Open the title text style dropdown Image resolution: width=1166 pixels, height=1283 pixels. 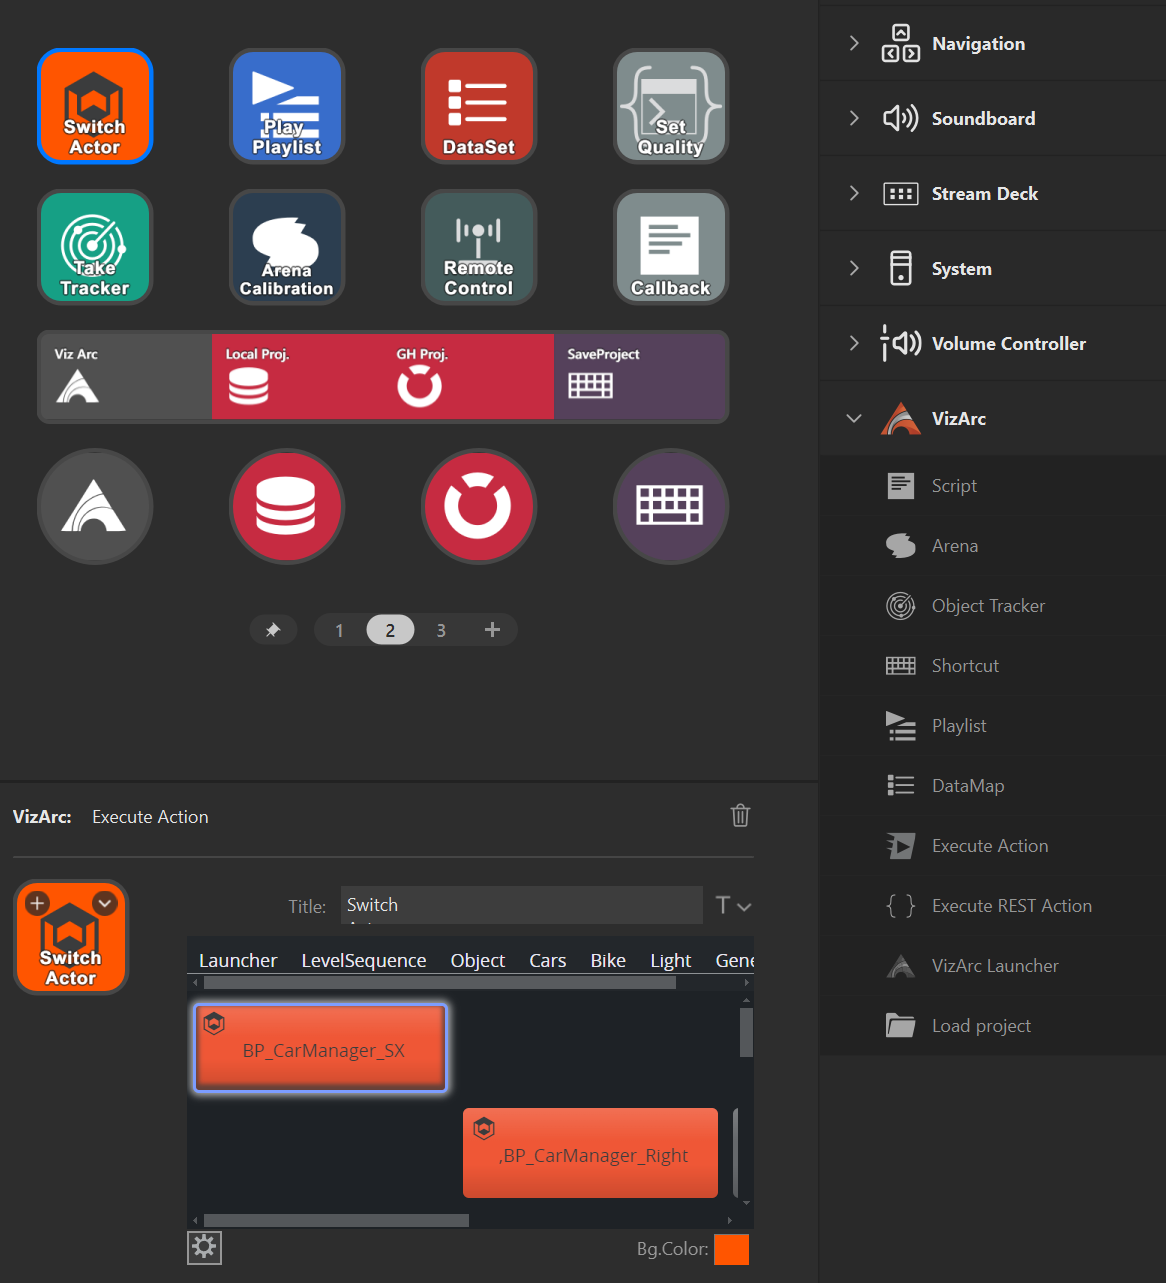pos(733,906)
